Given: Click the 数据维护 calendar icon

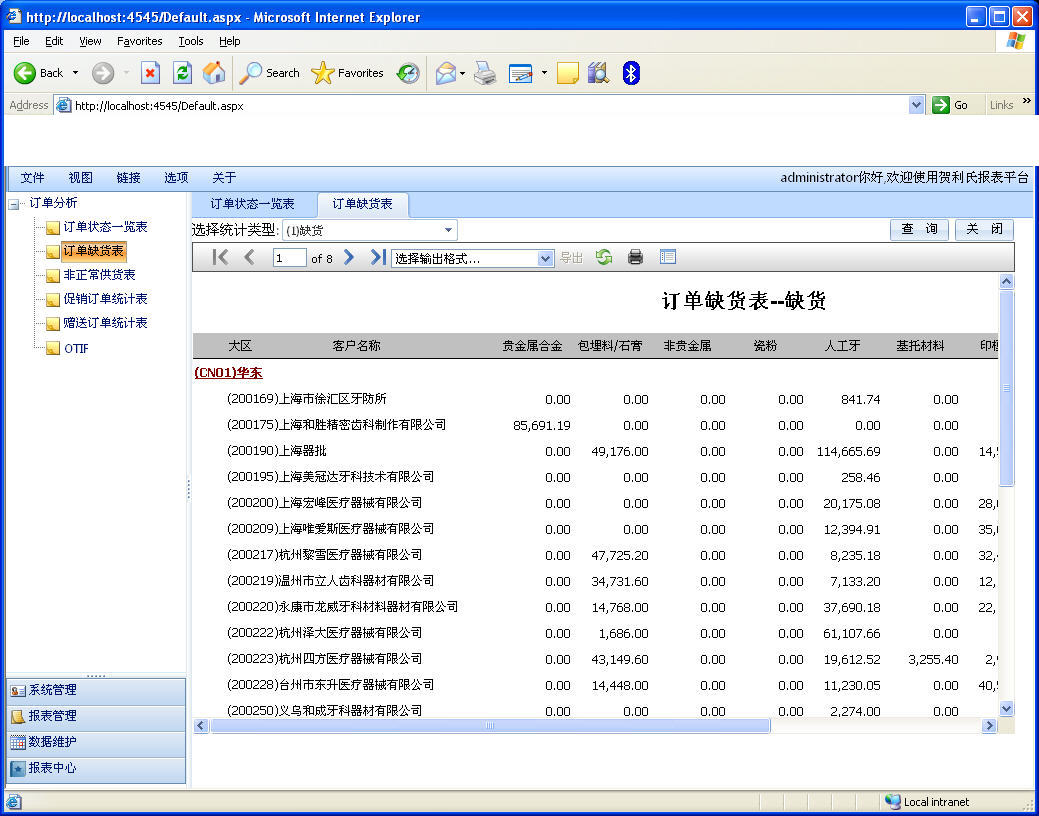Looking at the screenshot, I should pos(18,742).
